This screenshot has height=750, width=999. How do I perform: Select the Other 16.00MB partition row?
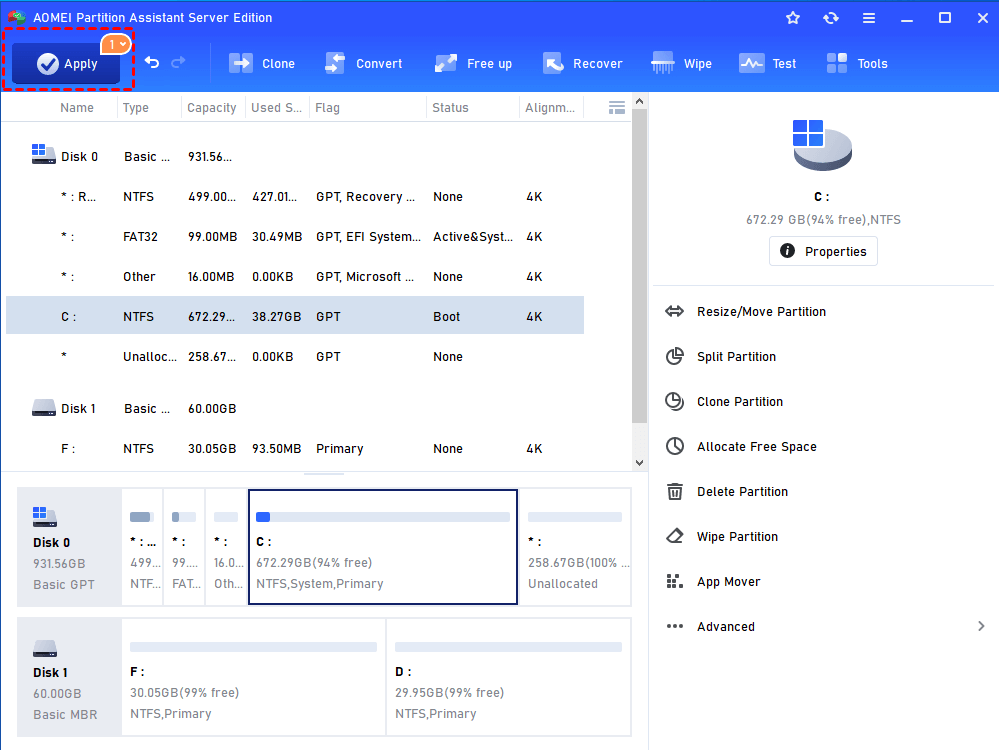tap(295, 277)
